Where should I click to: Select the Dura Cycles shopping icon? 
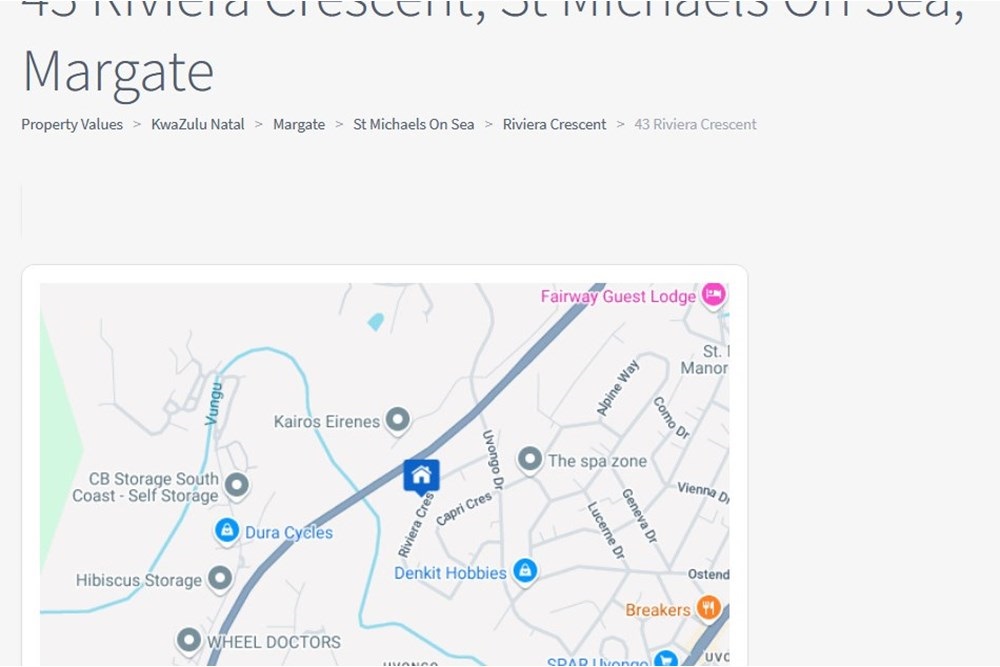coord(226,531)
